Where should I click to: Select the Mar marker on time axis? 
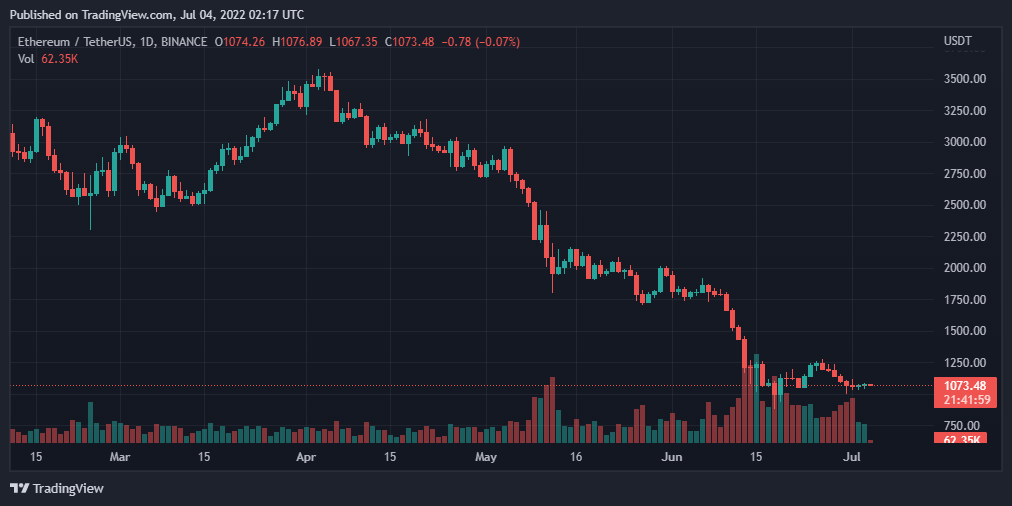click(120, 457)
